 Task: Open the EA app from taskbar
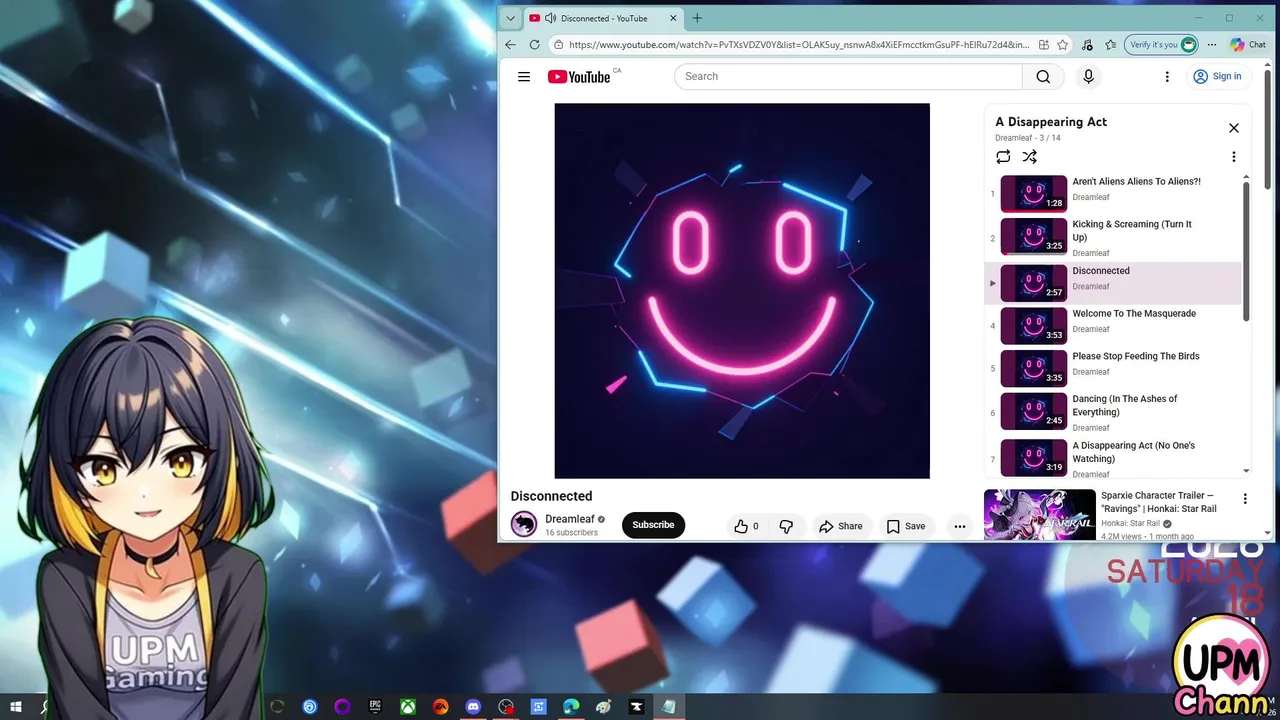click(x=441, y=707)
